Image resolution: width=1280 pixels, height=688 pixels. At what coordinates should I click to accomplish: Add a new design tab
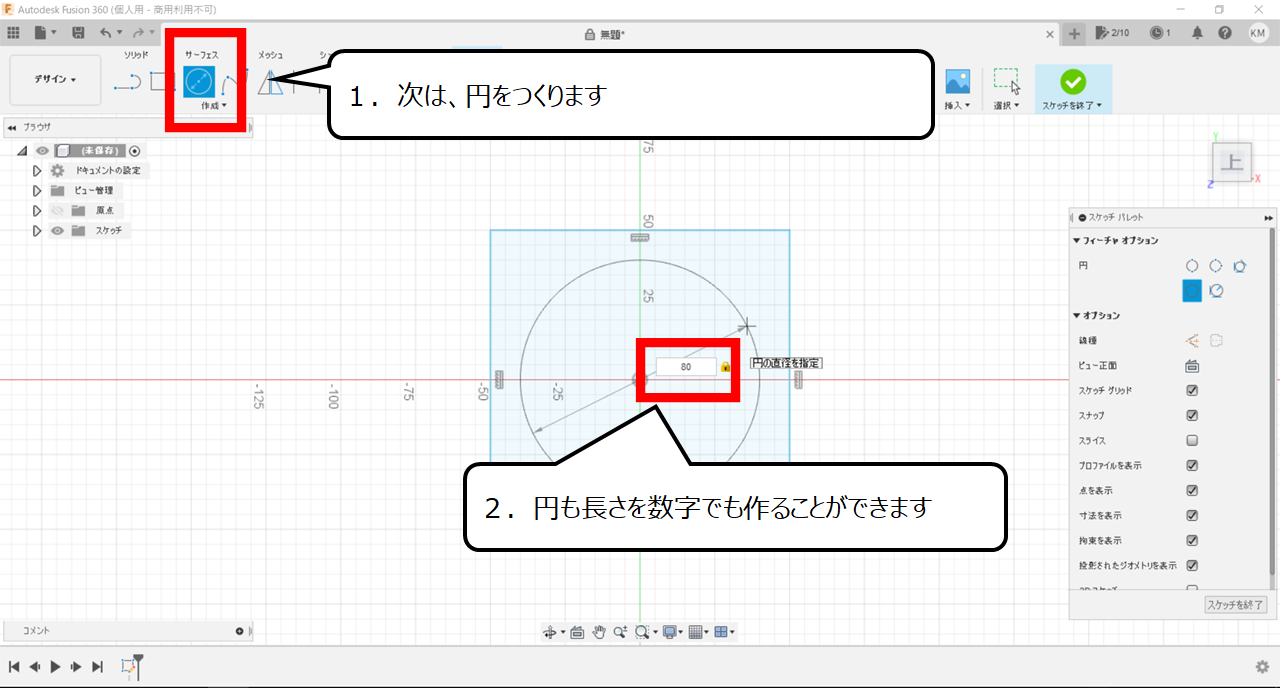1075,33
